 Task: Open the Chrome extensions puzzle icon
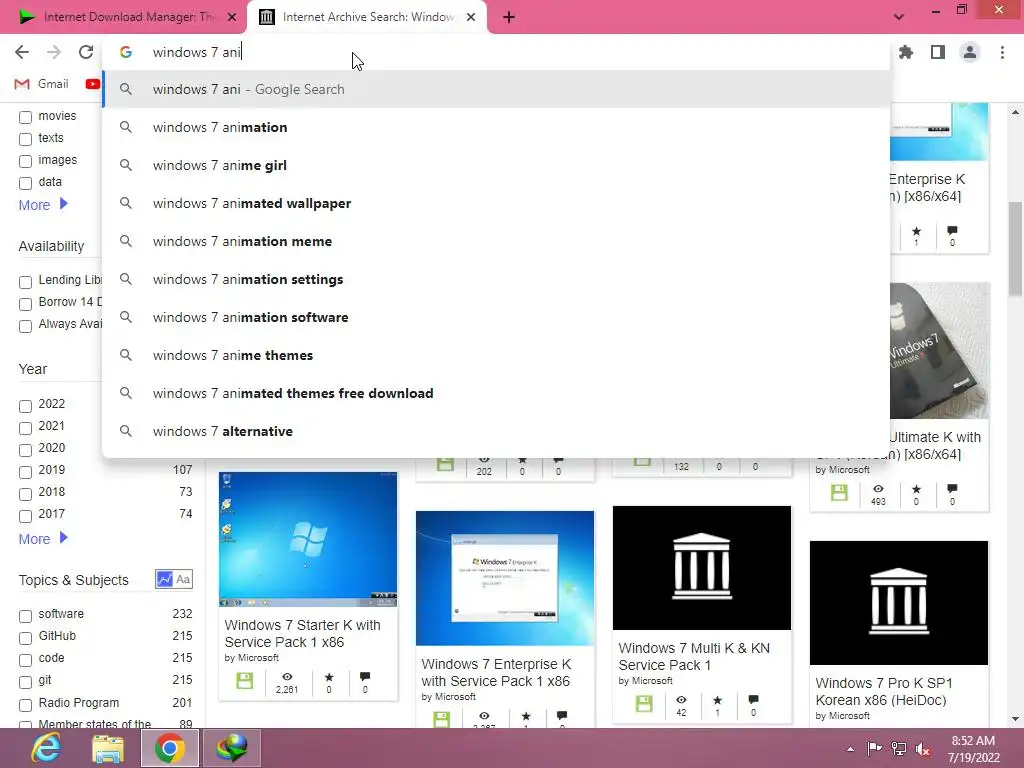tap(906, 52)
